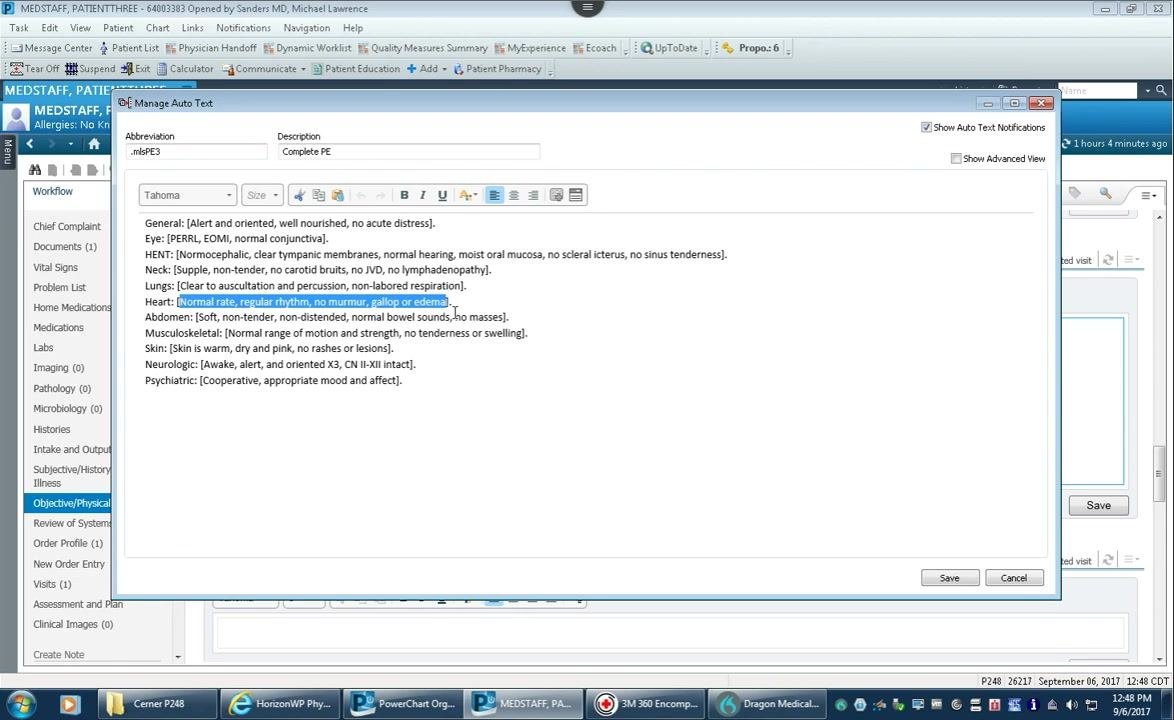Click the last table-style icon in editor toolbar
1174x720 pixels.
point(576,195)
